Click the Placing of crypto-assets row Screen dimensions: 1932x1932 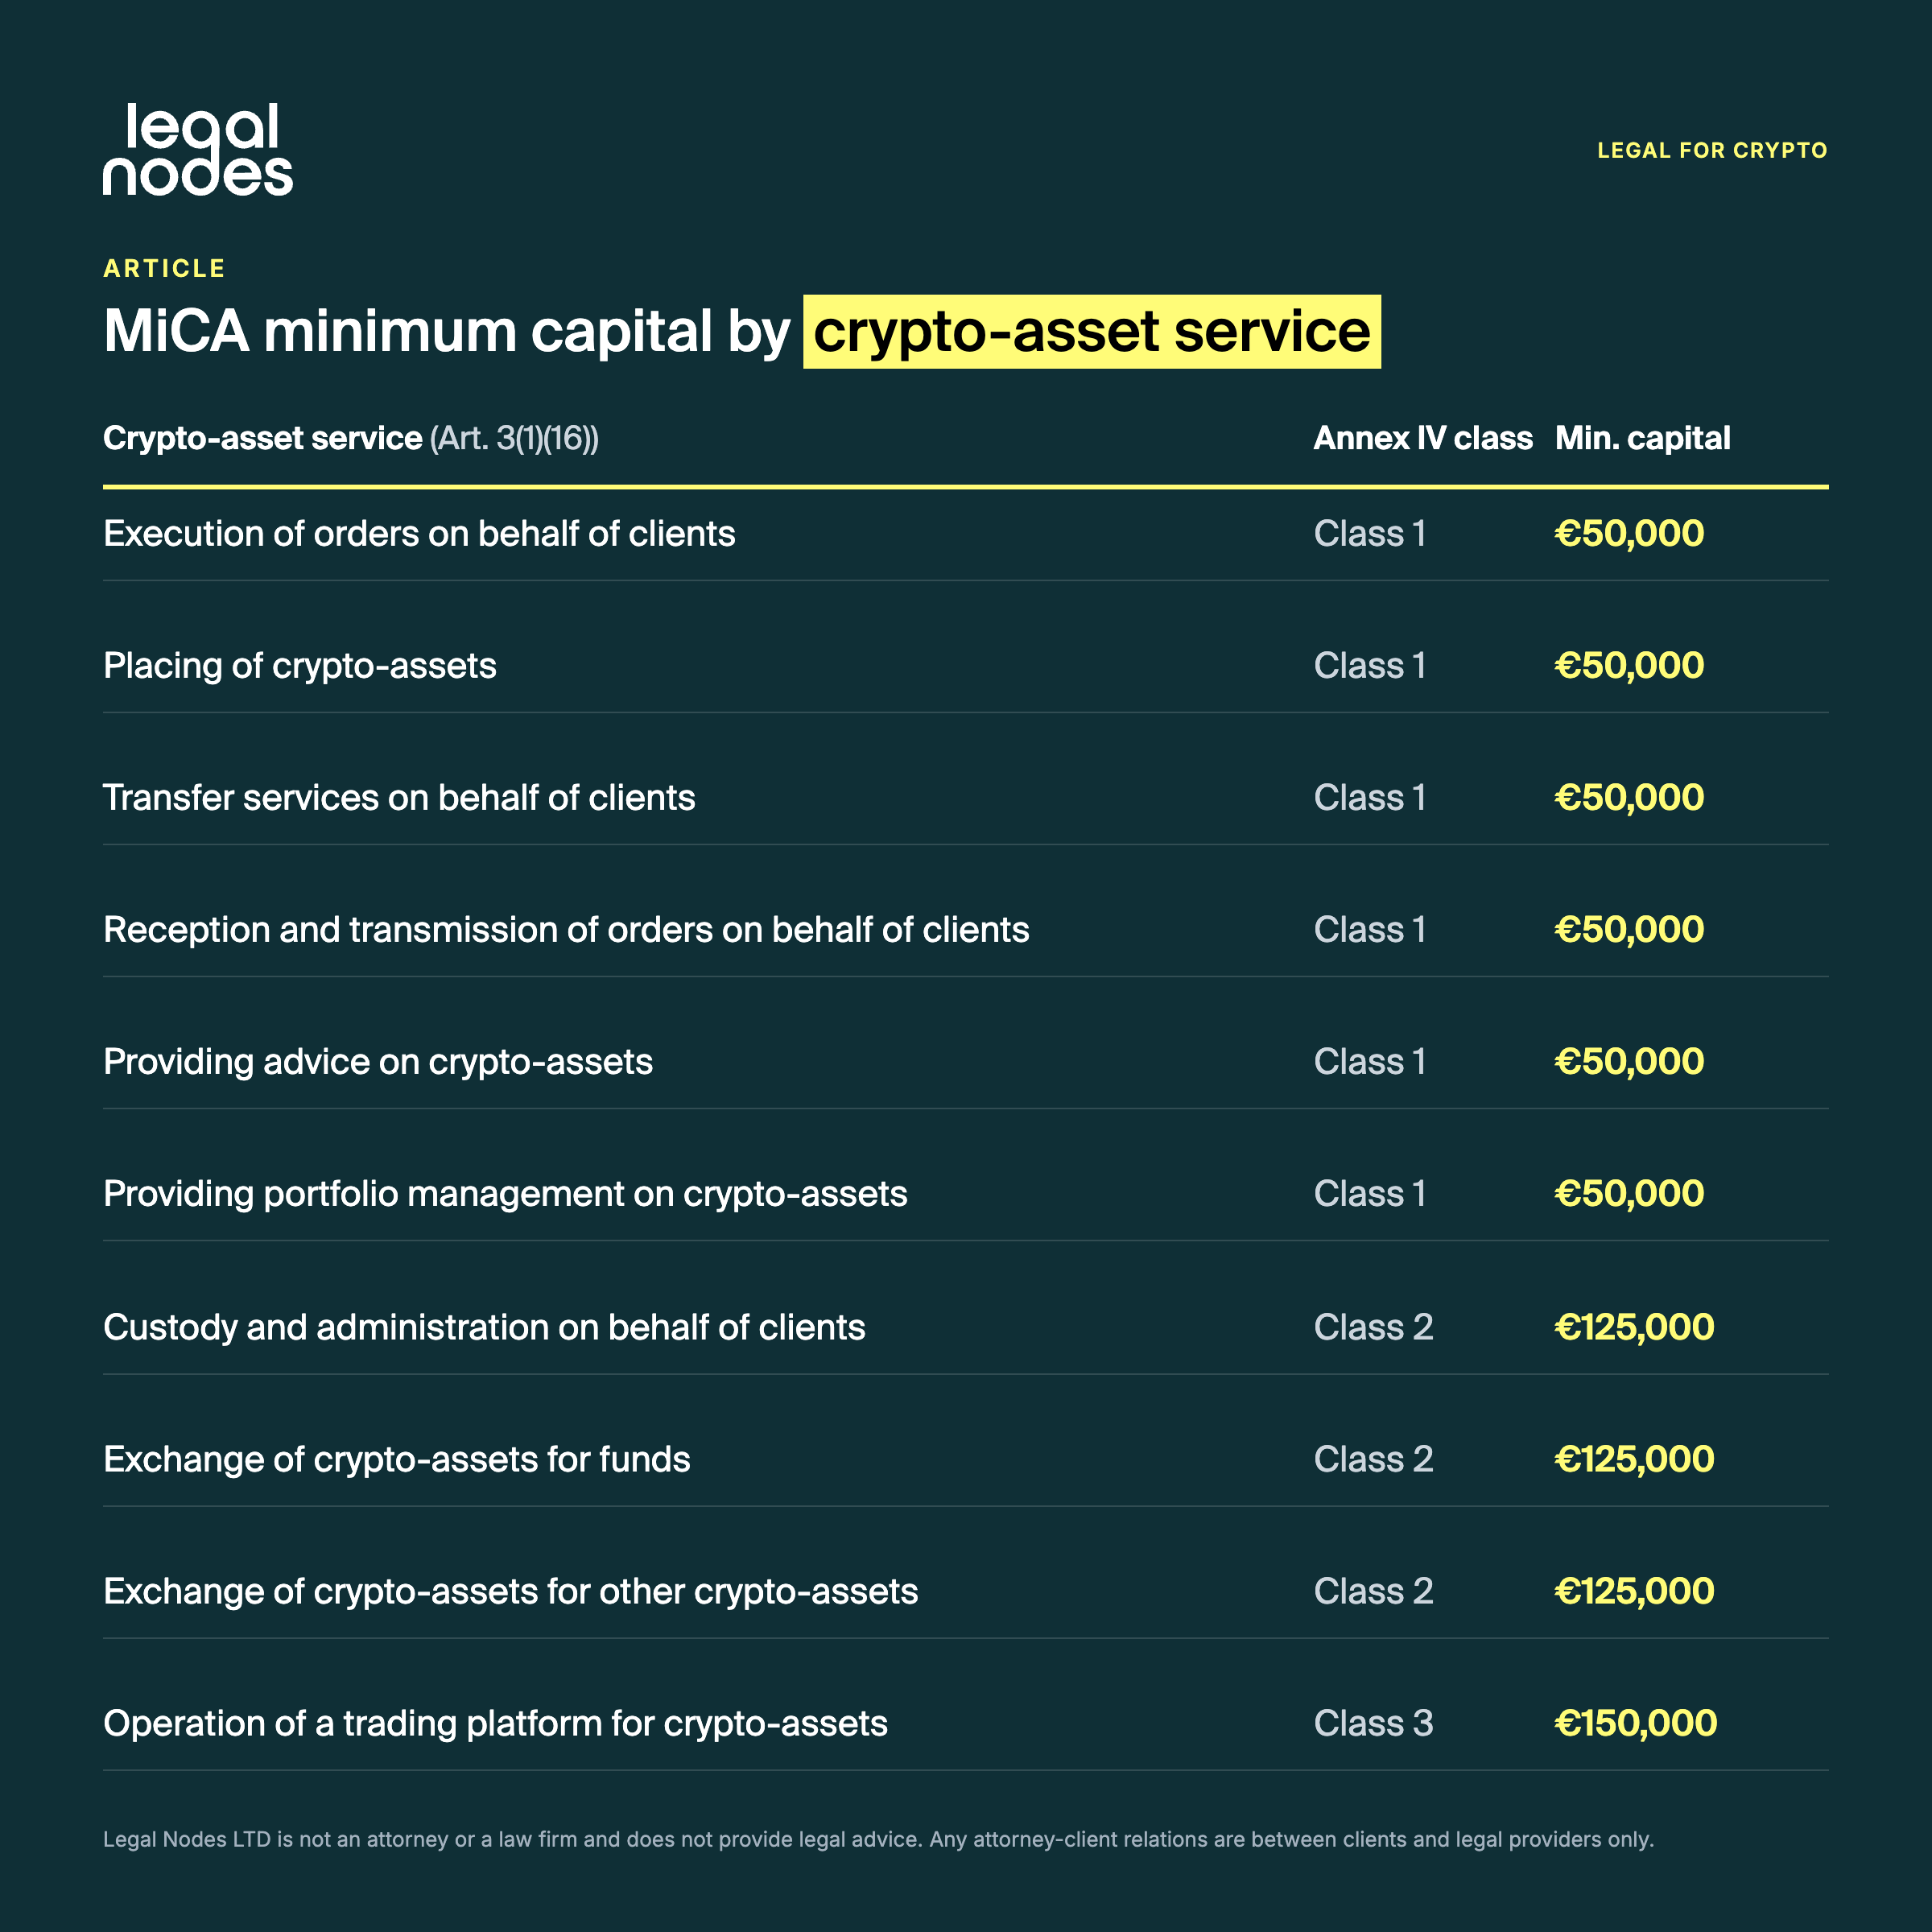965,666
